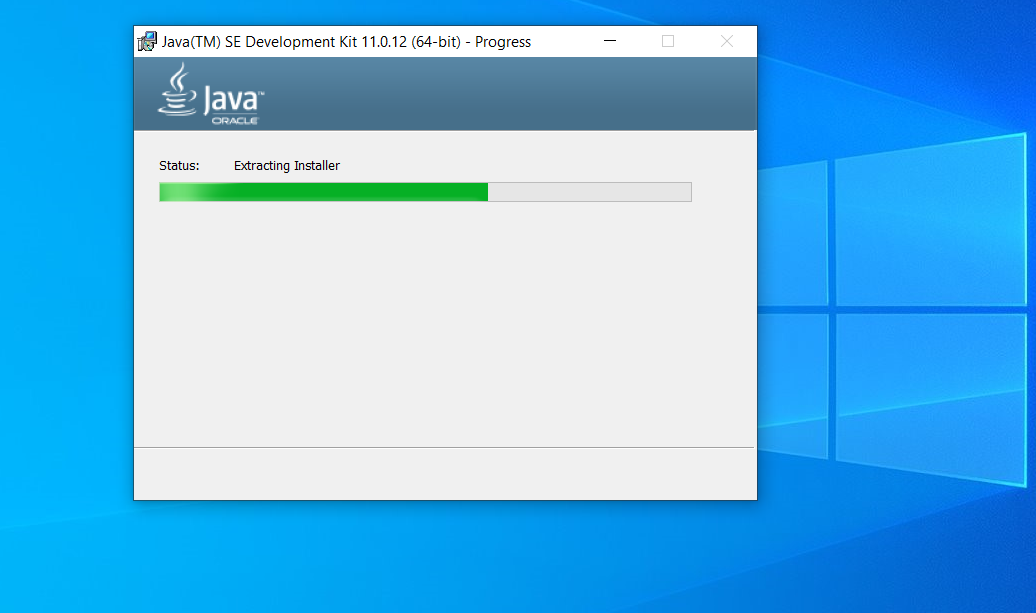Click the Java installer icon in title bar
Viewport: 1036px width, 613px height.
coord(147,41)
